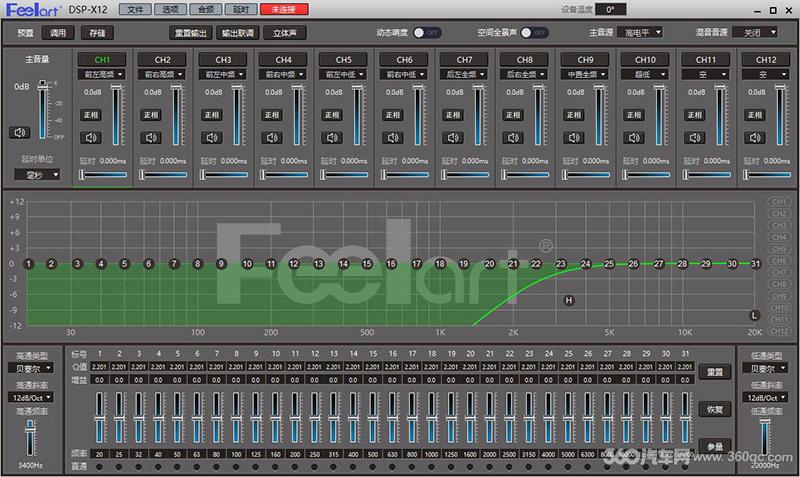
Task: Click the 存储 preset save button
Action: [x=97, y=33]
